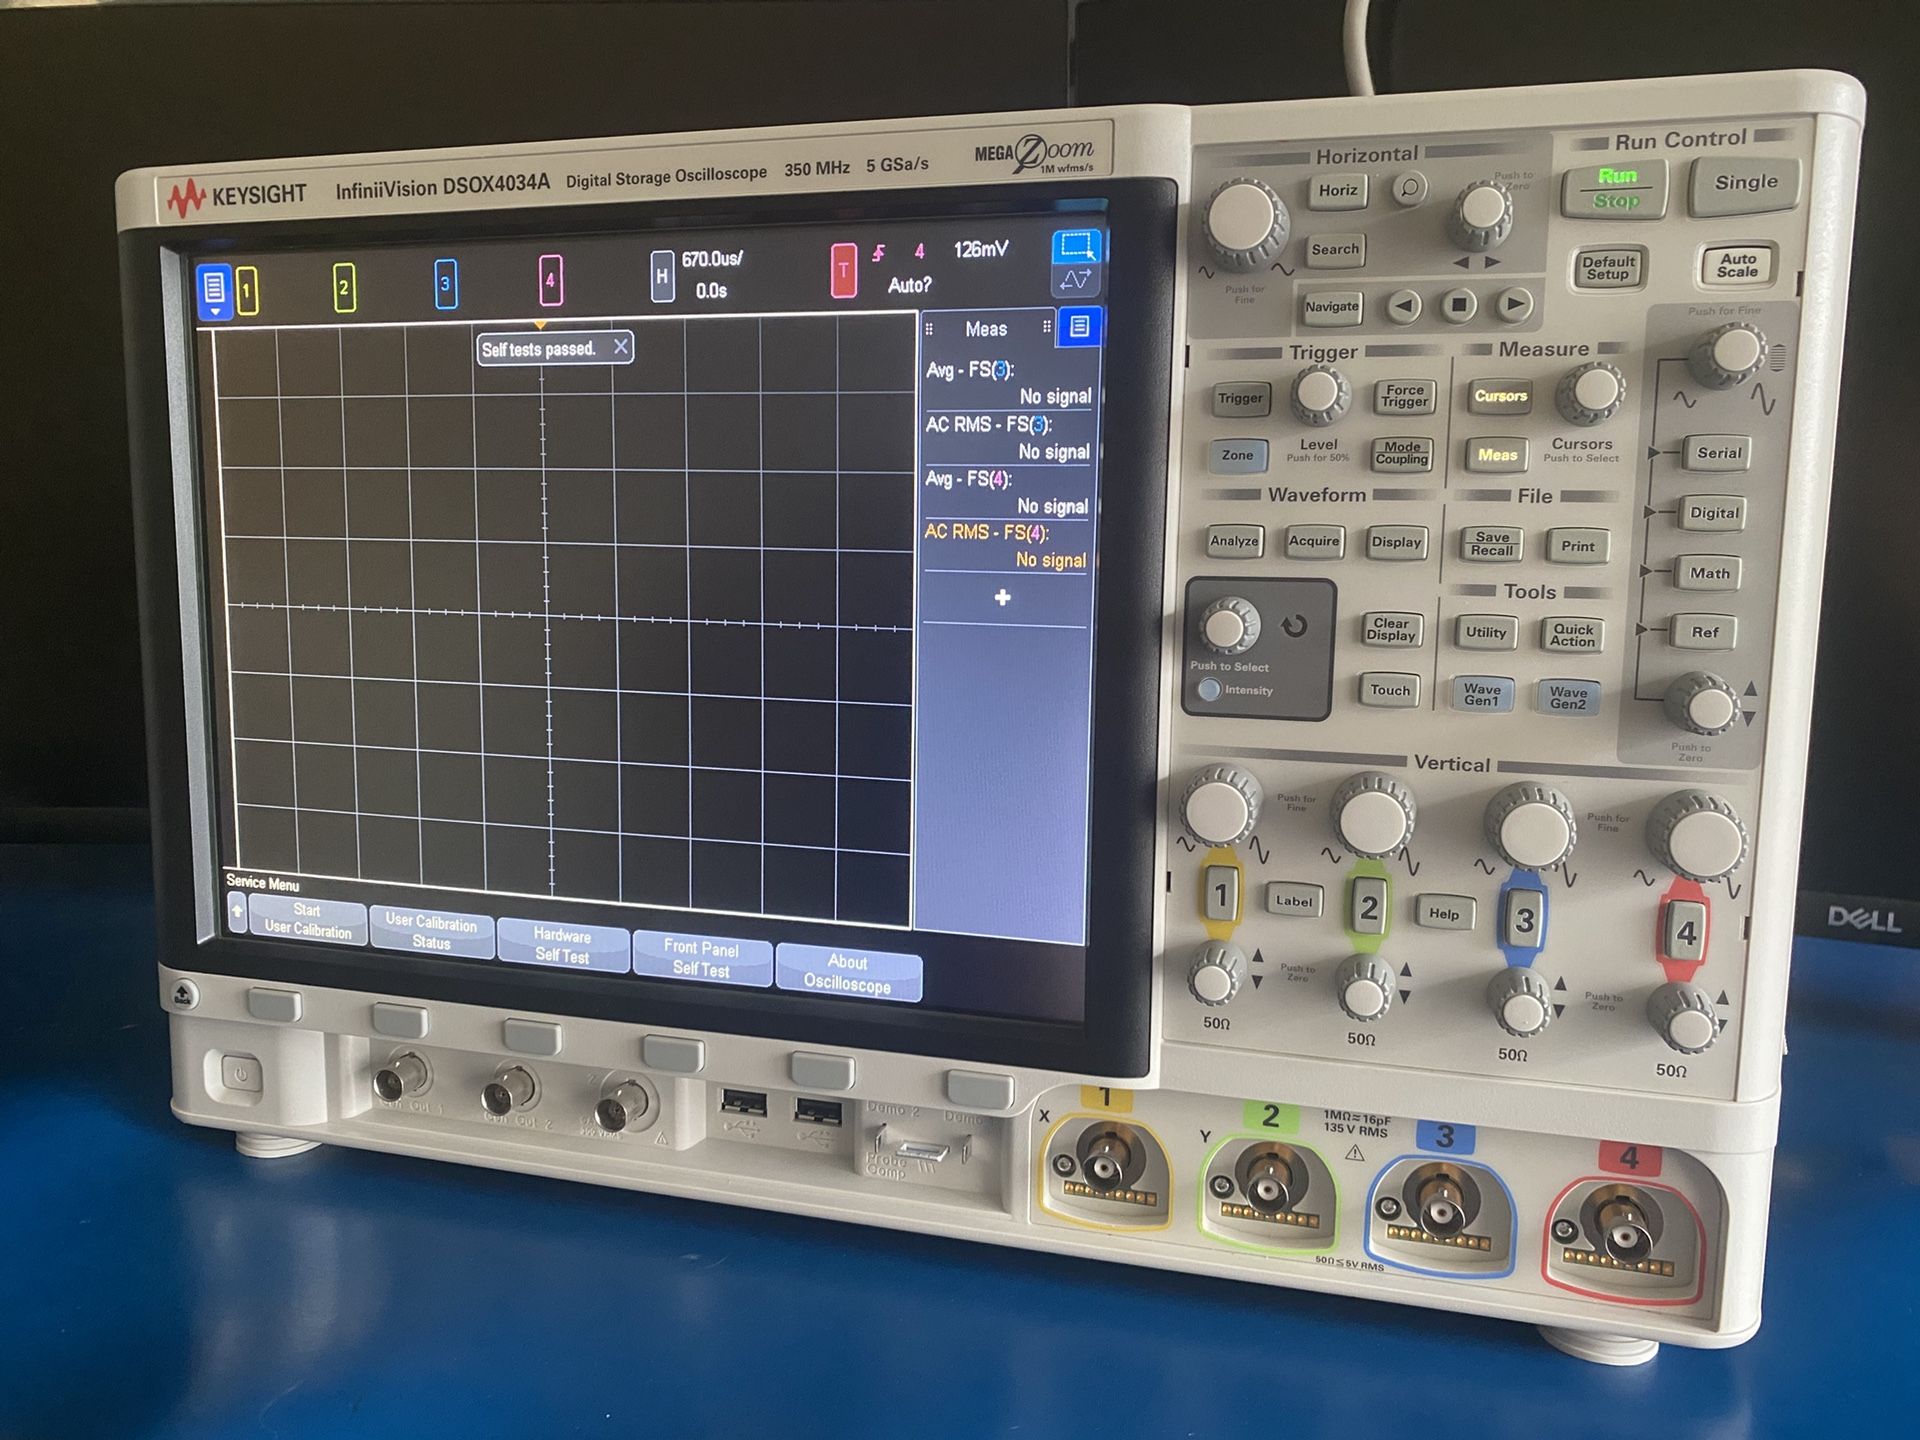
Task: Push the Zone key
Action: (x=1237, y=455)
